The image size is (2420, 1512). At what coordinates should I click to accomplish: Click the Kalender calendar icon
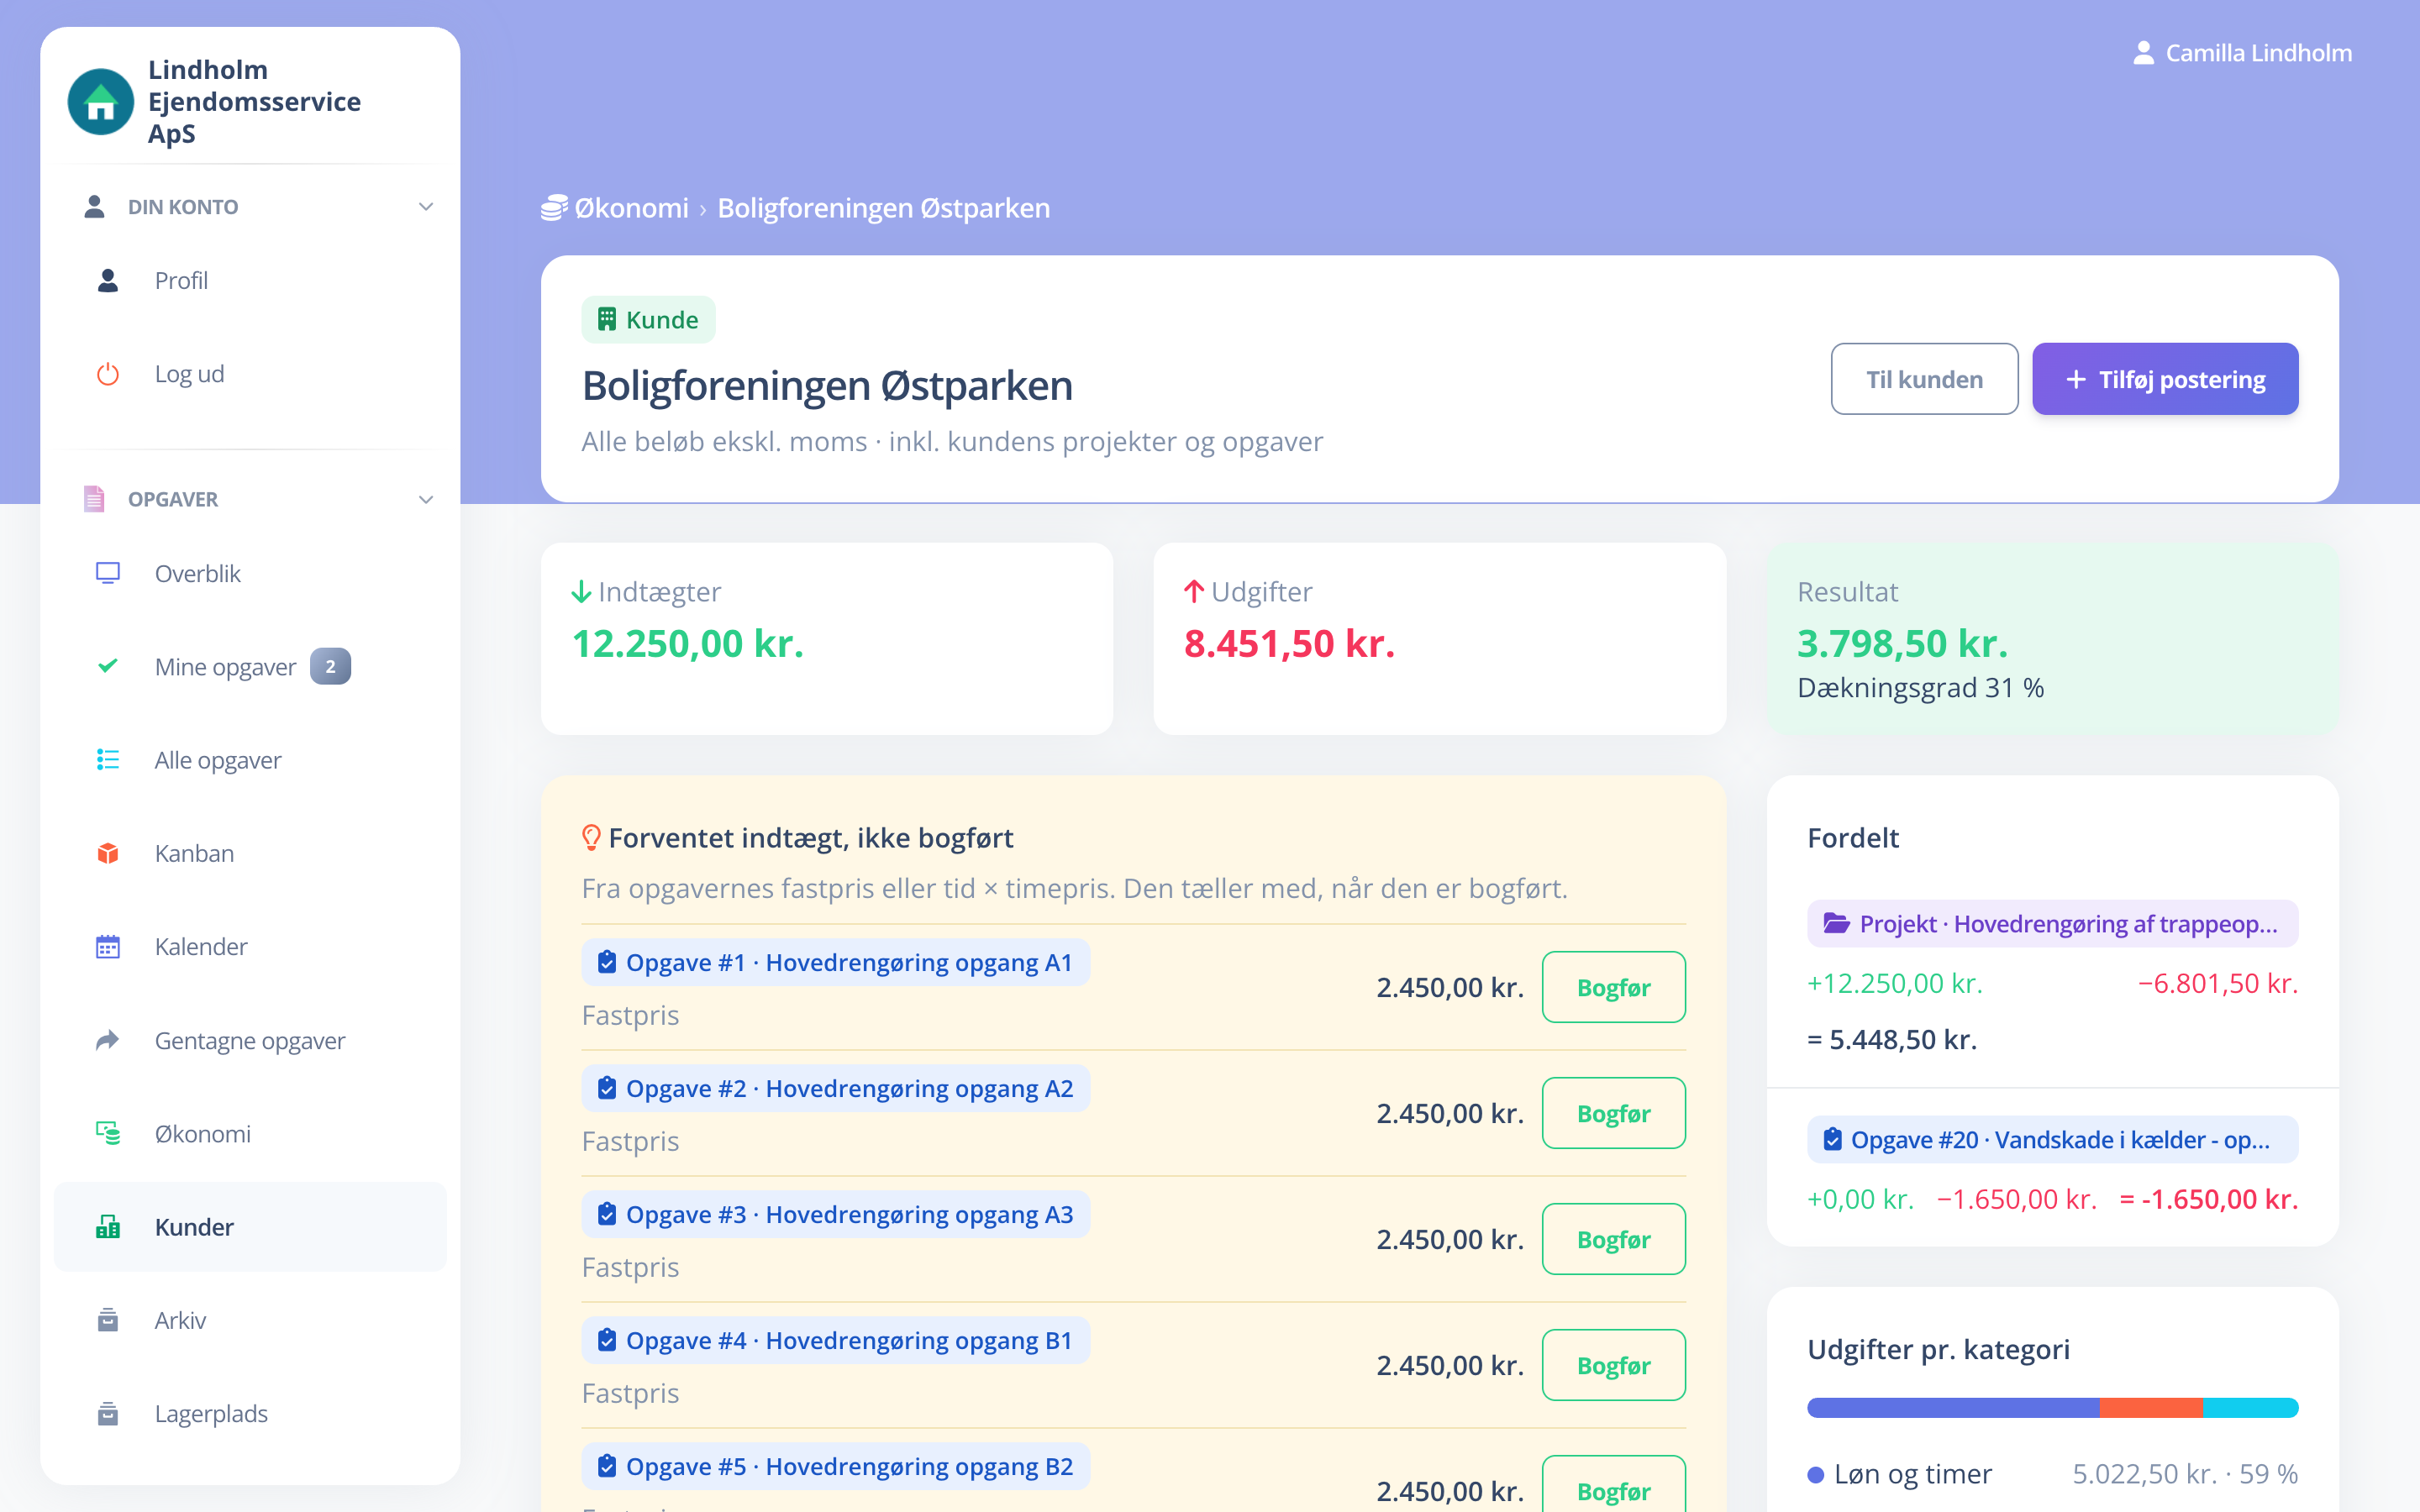pos(108,946)
